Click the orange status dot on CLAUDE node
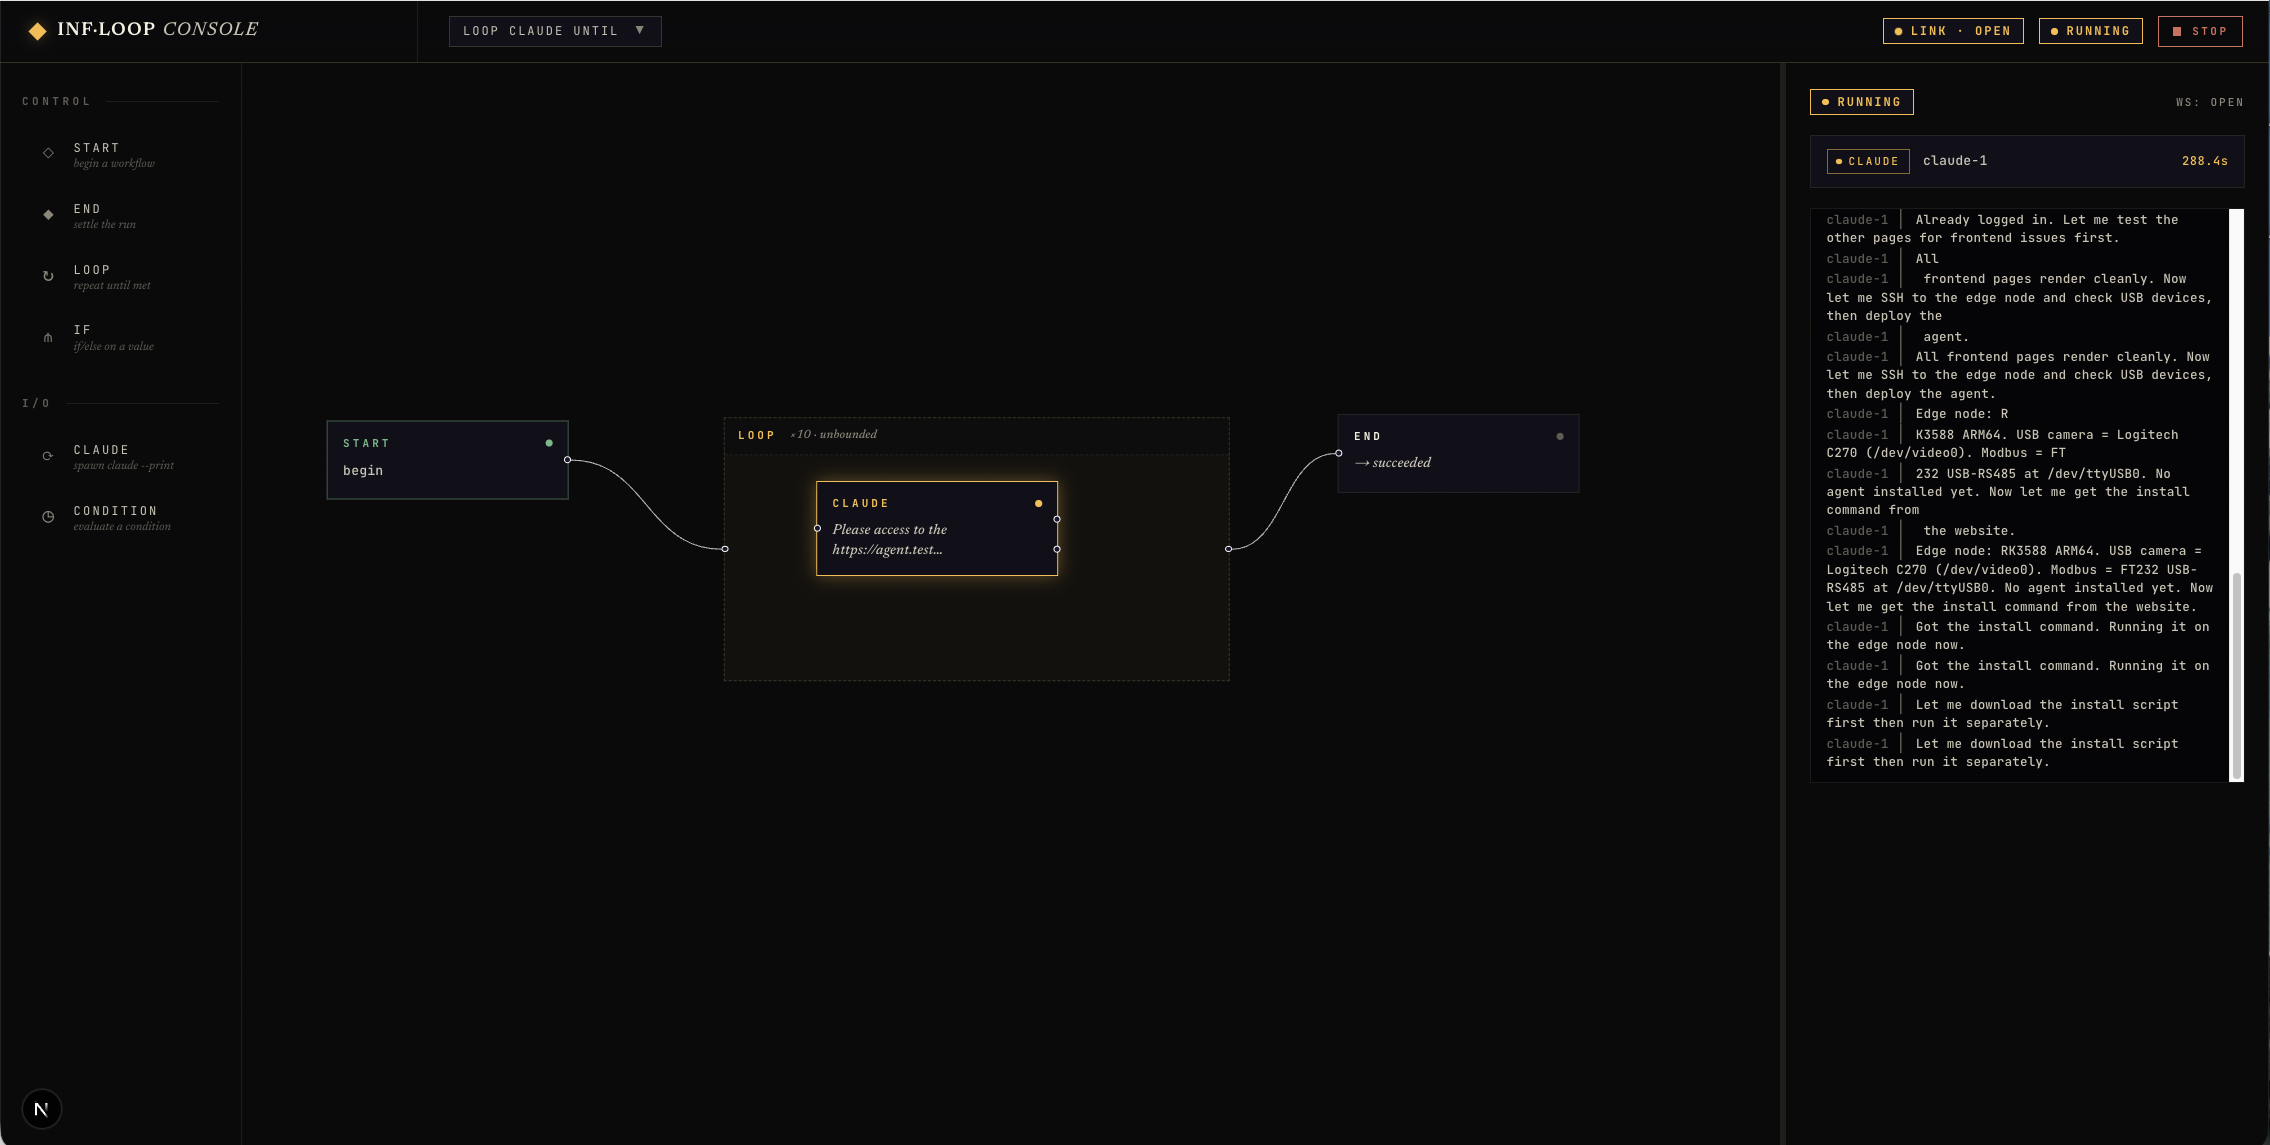 (x=1038, y=503)
